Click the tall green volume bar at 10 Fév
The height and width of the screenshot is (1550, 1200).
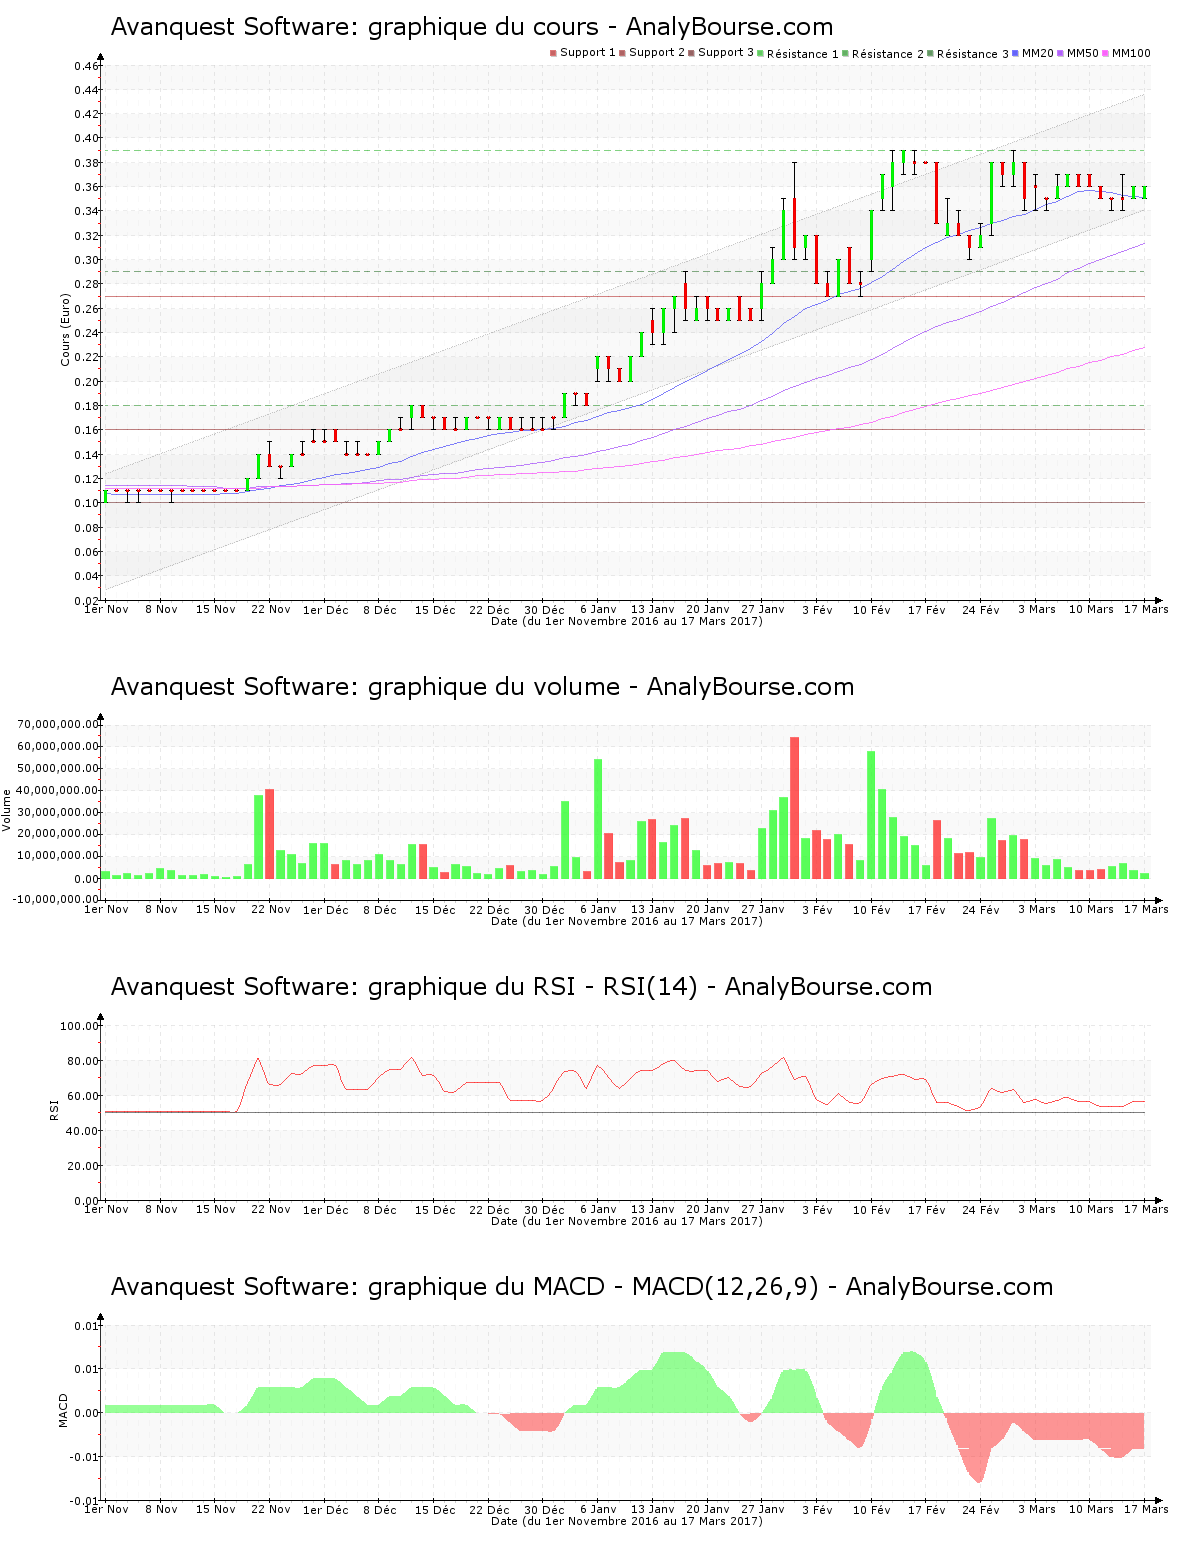tap(871, 815)
